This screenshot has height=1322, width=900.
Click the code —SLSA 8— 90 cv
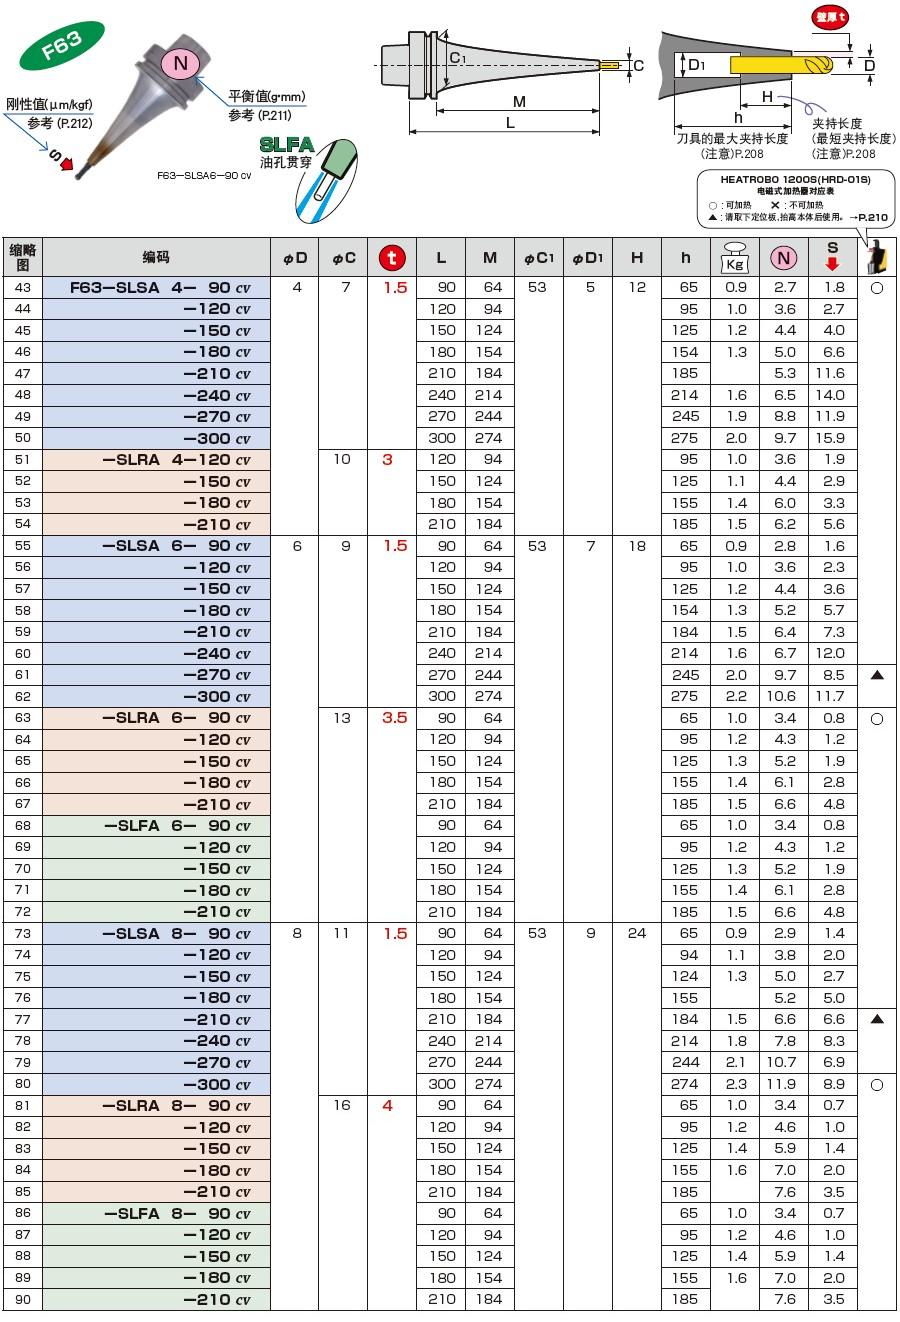(176, 933)
